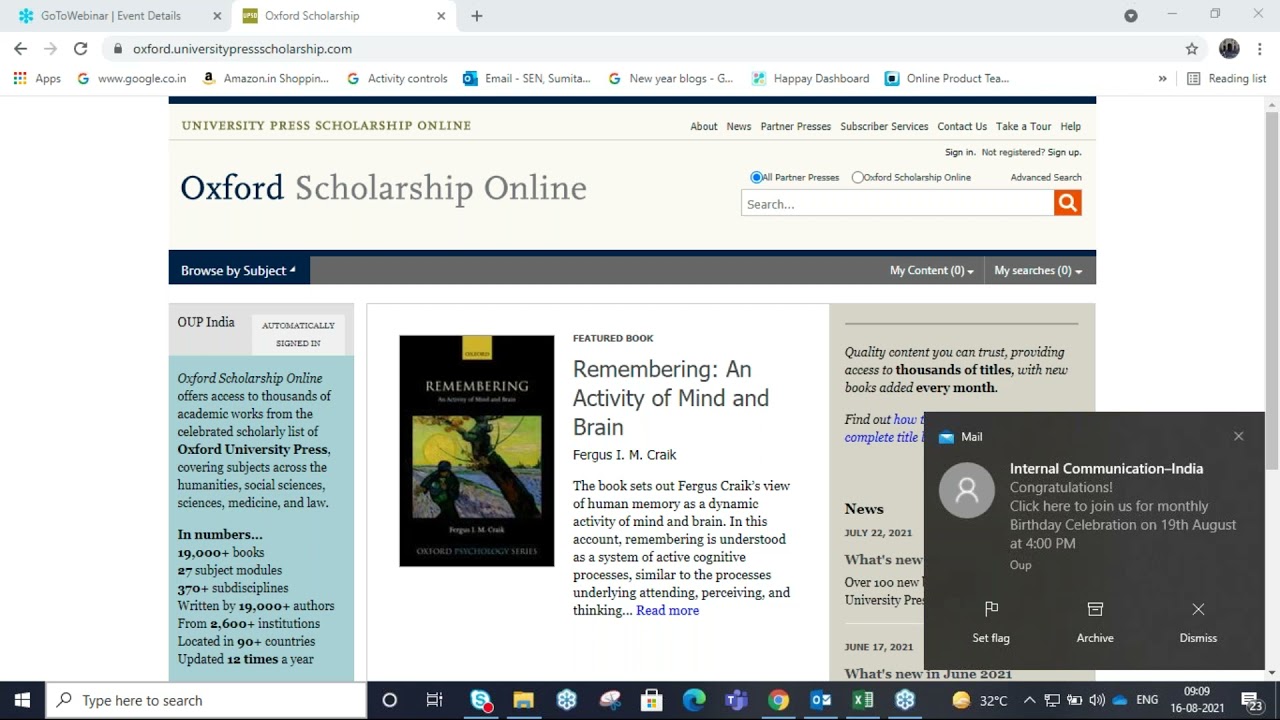Click the Oxford Scholarship Online logo
The image size is (1280, 720).
coord(383,188)
